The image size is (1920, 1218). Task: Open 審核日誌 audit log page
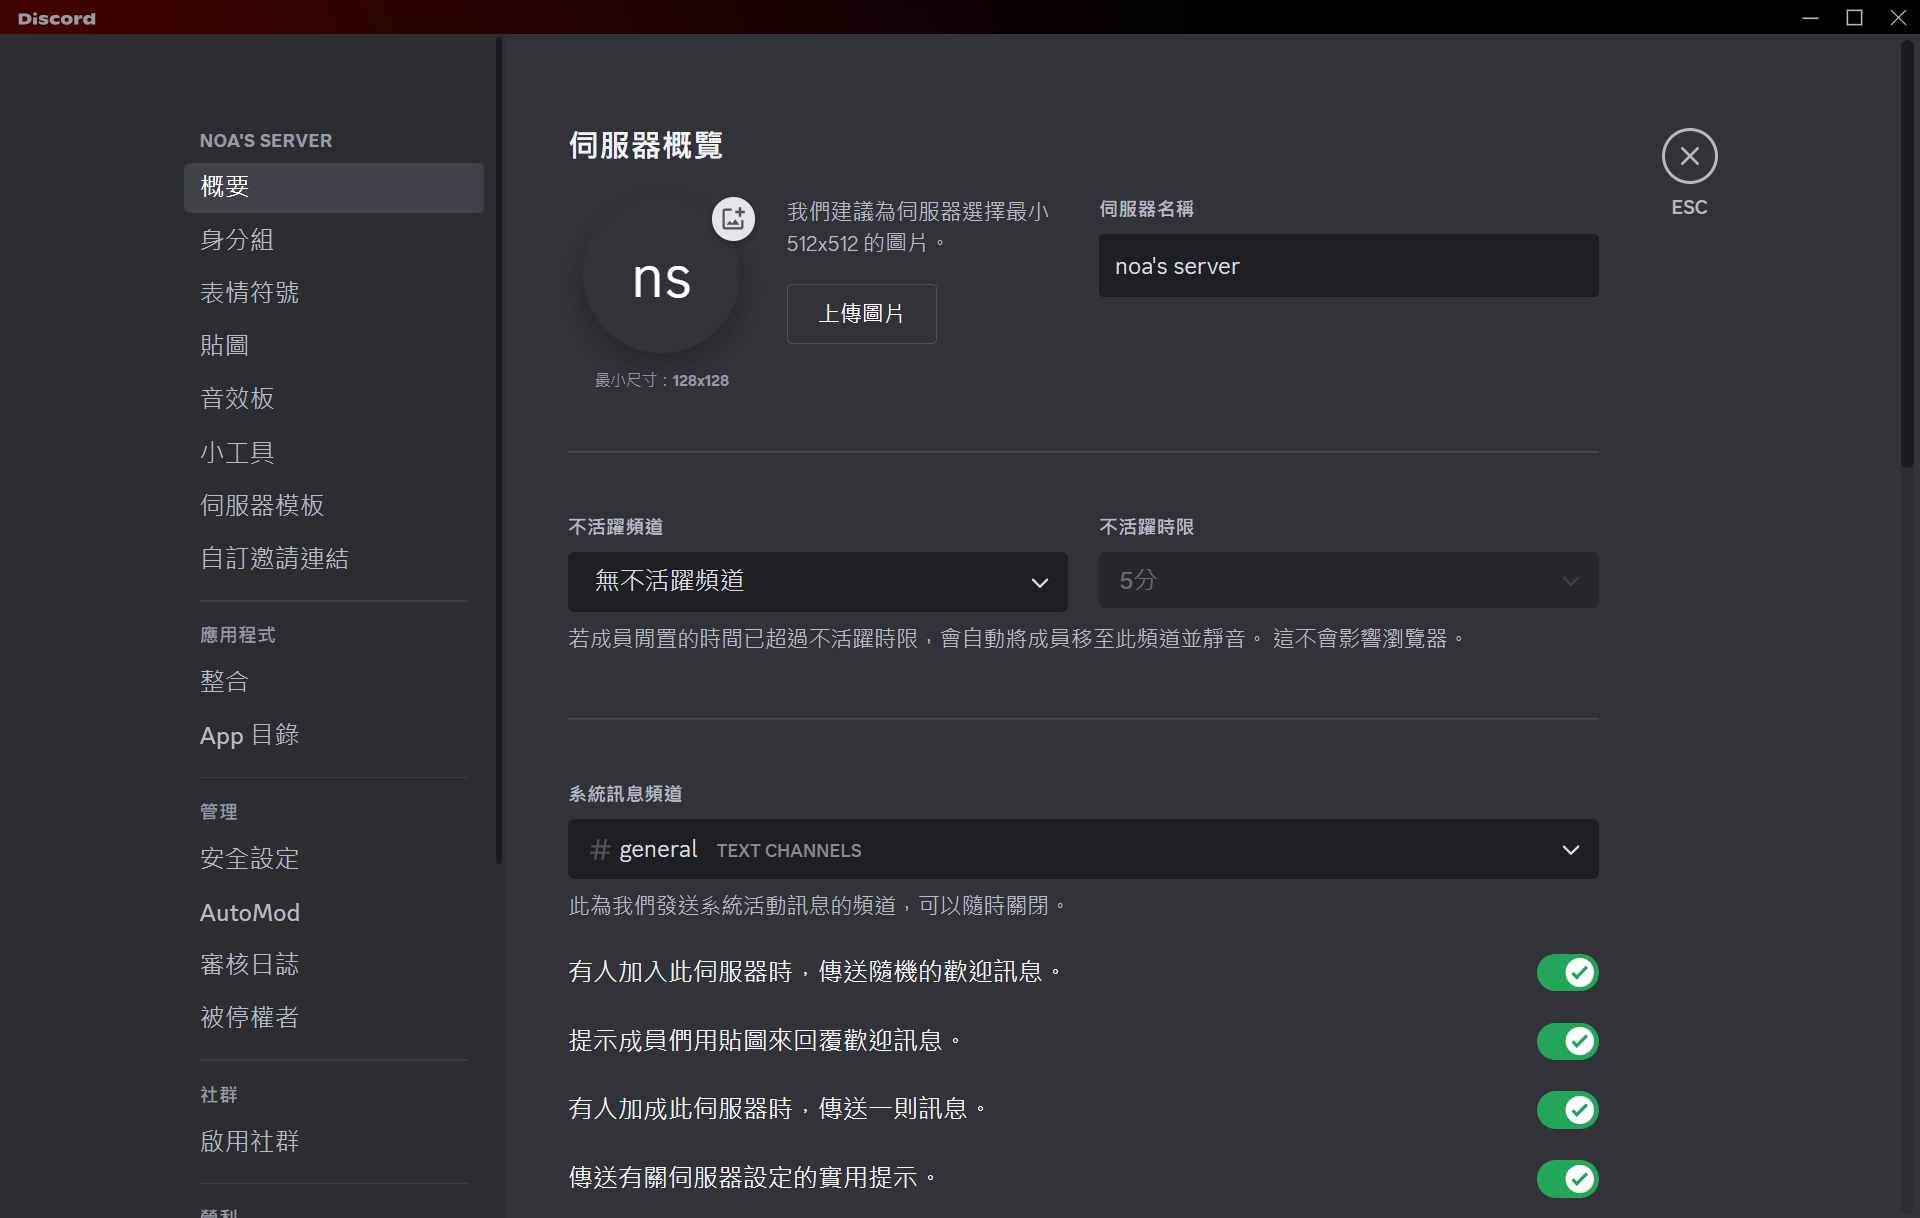[249, 964]
